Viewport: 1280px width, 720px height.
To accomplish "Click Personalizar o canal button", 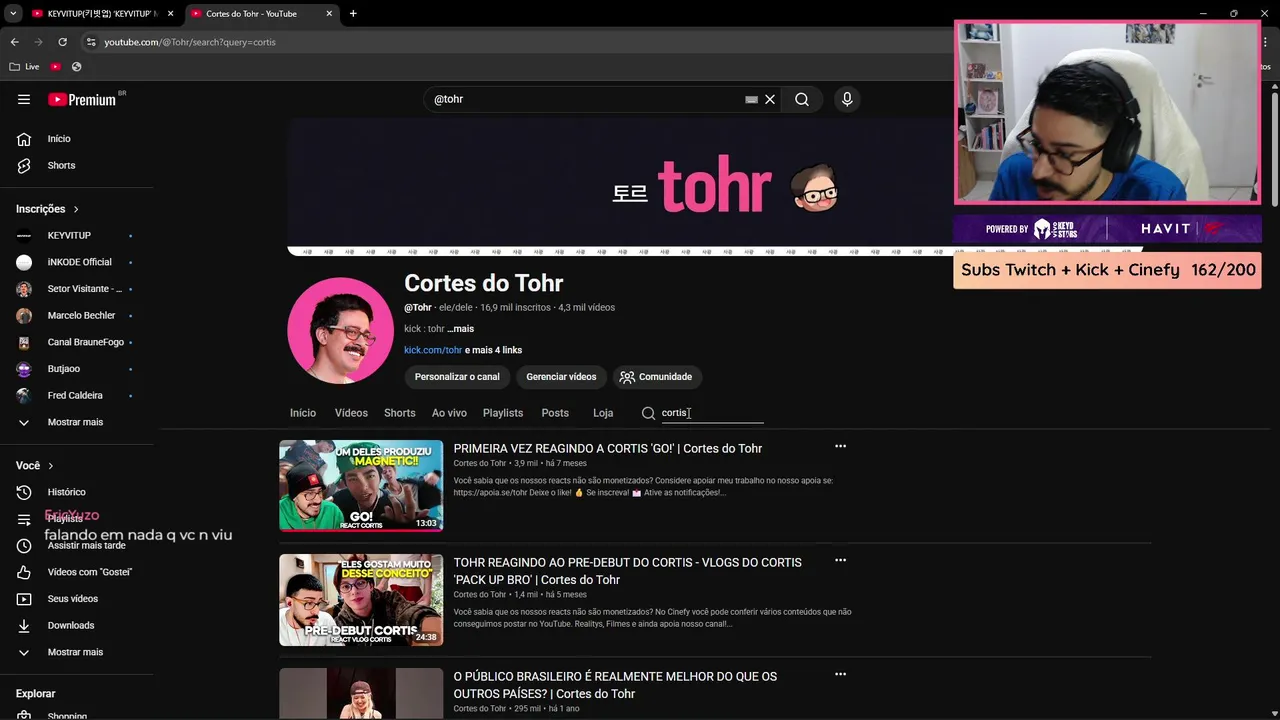I will (457, 377).
